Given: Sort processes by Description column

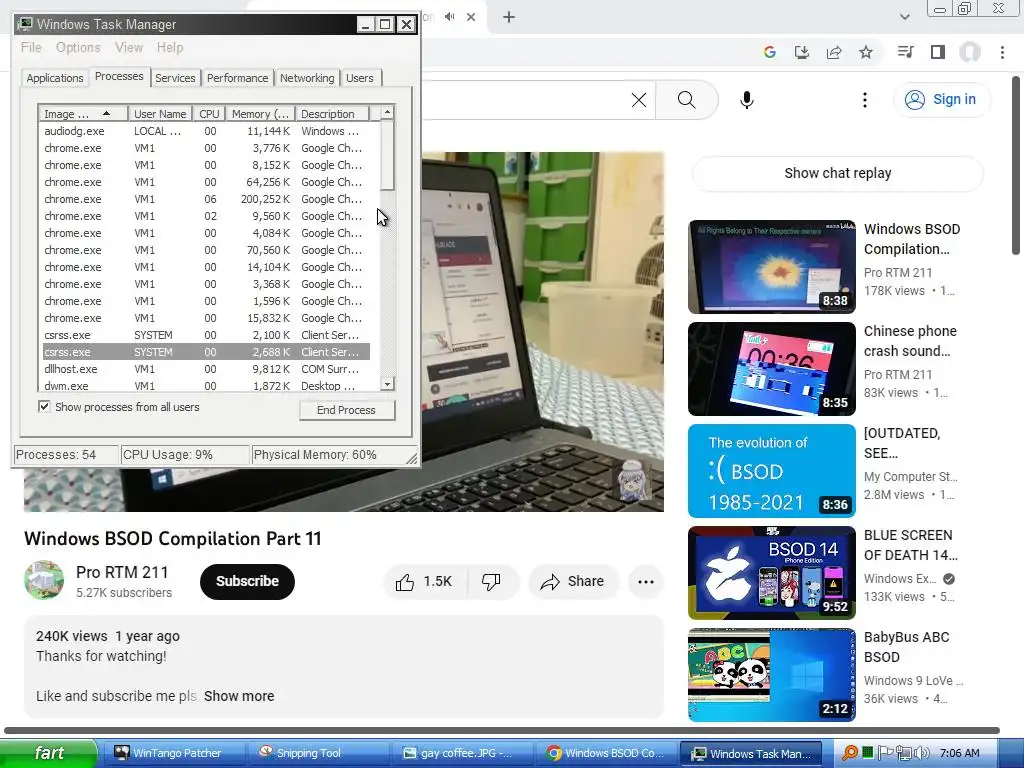Looking at the screenshot, I should 332,114.
